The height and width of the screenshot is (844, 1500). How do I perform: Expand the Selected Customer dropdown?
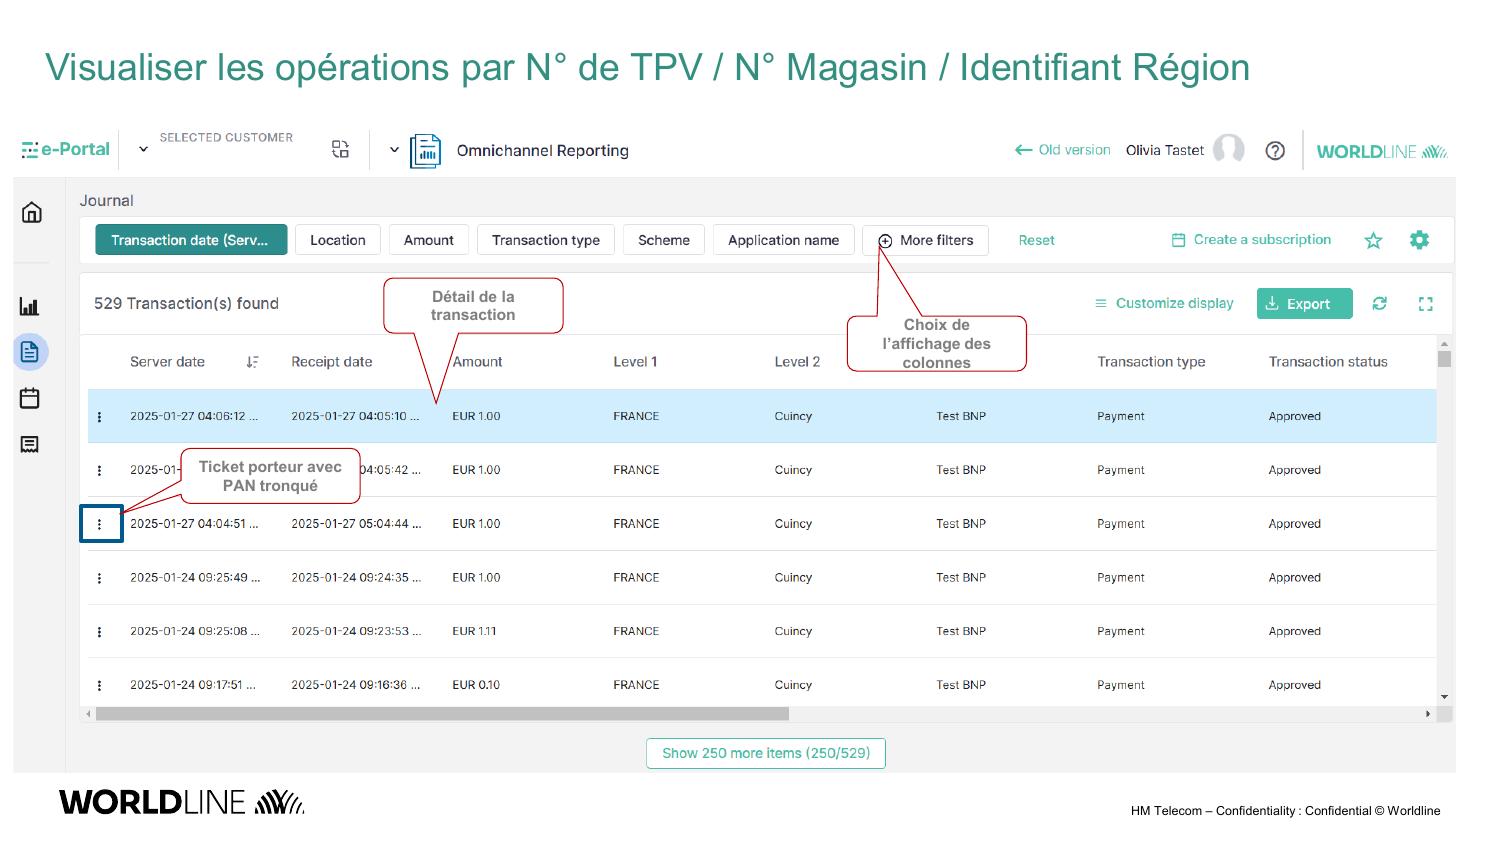[143, 149]
